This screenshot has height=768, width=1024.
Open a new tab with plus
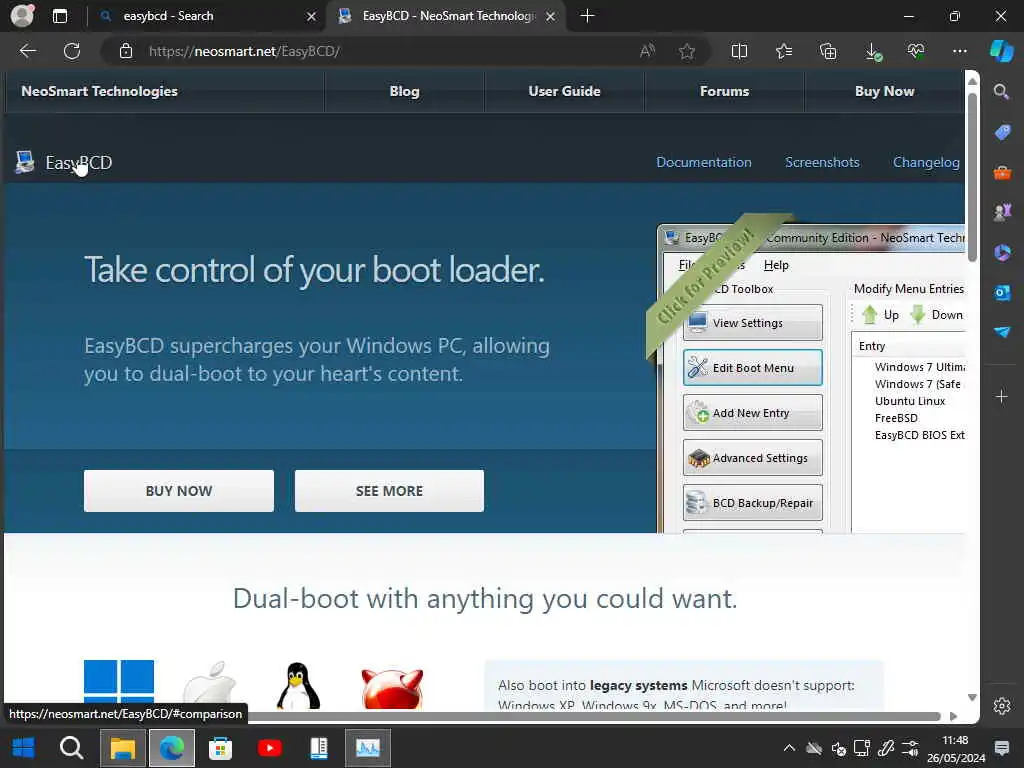coord(587,16)
